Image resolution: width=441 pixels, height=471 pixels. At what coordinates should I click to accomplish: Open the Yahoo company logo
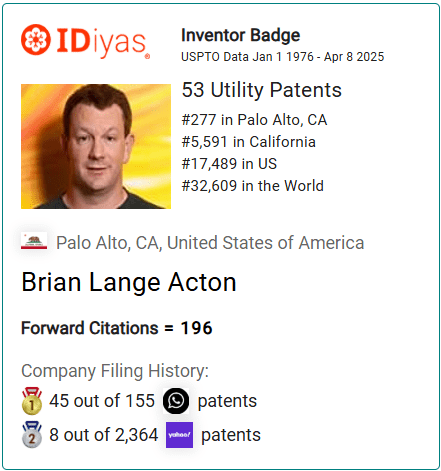tap(179, 435)
